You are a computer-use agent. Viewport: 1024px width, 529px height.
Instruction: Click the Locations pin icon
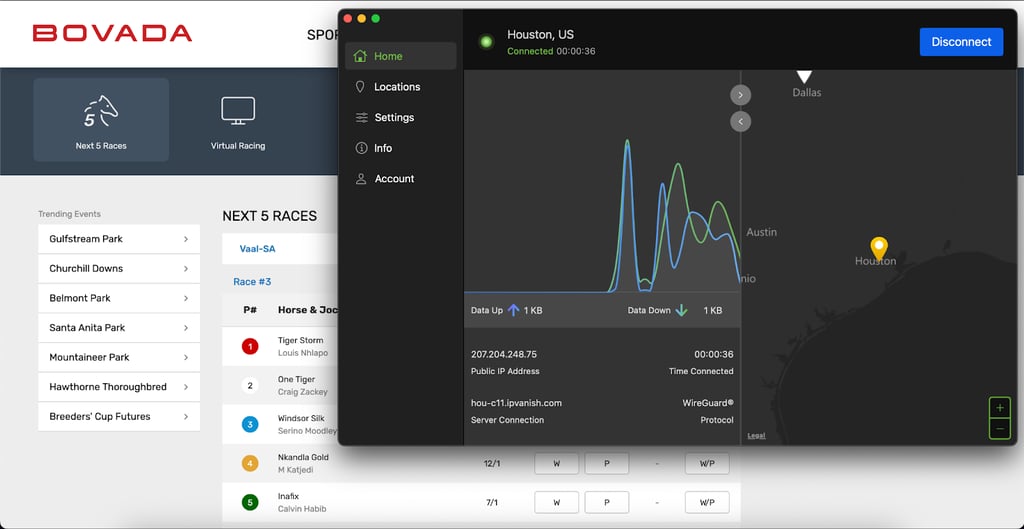pos(360,87)
